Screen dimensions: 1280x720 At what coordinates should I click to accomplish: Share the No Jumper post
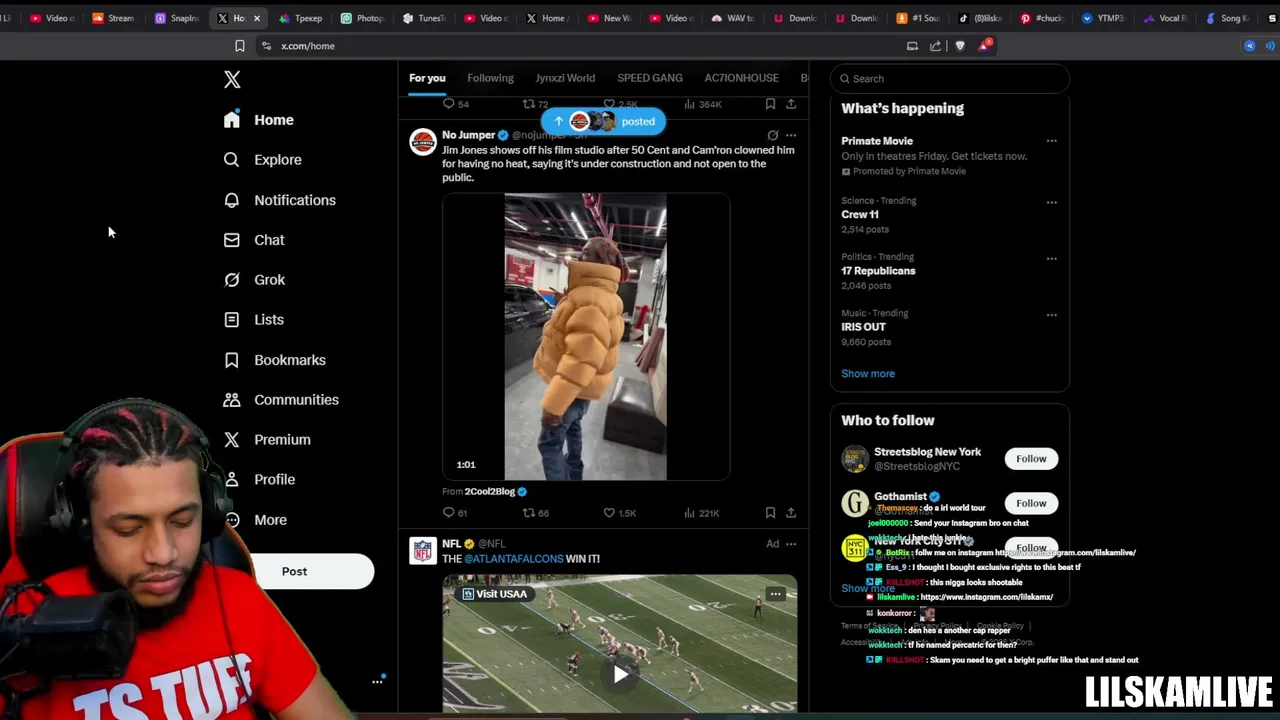(791, 513)
